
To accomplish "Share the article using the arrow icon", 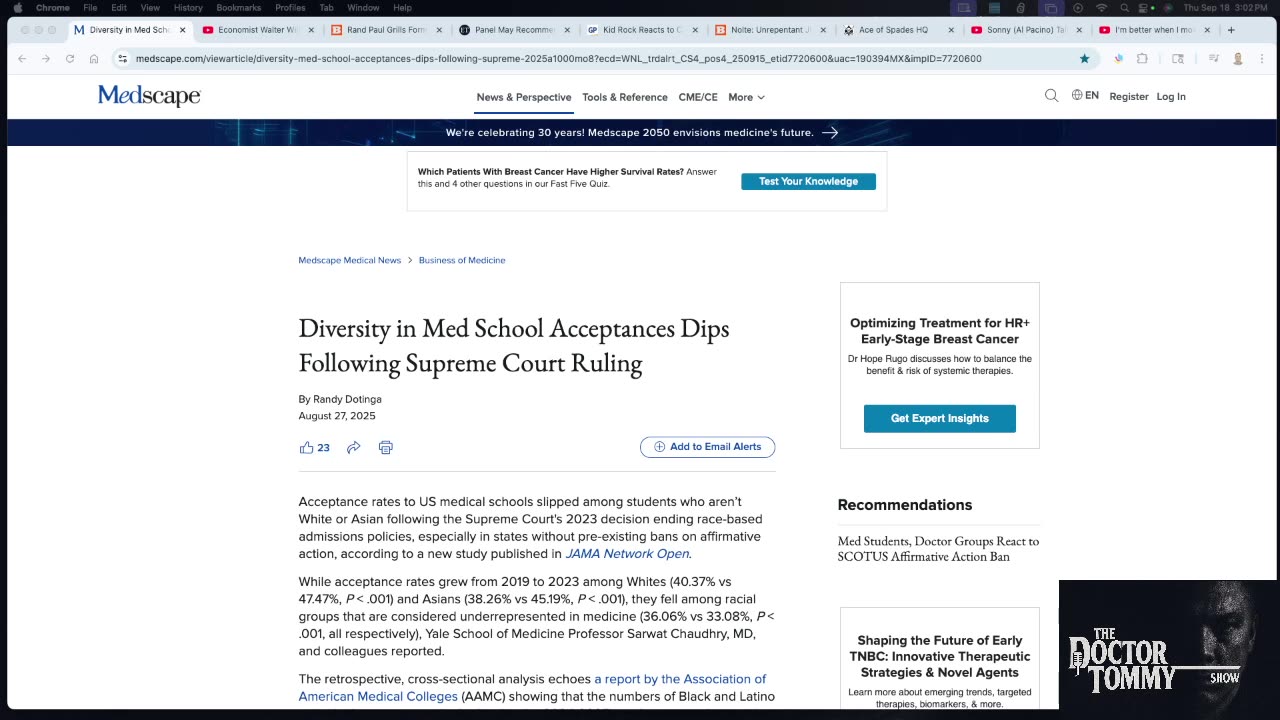I will pos(353,447).
